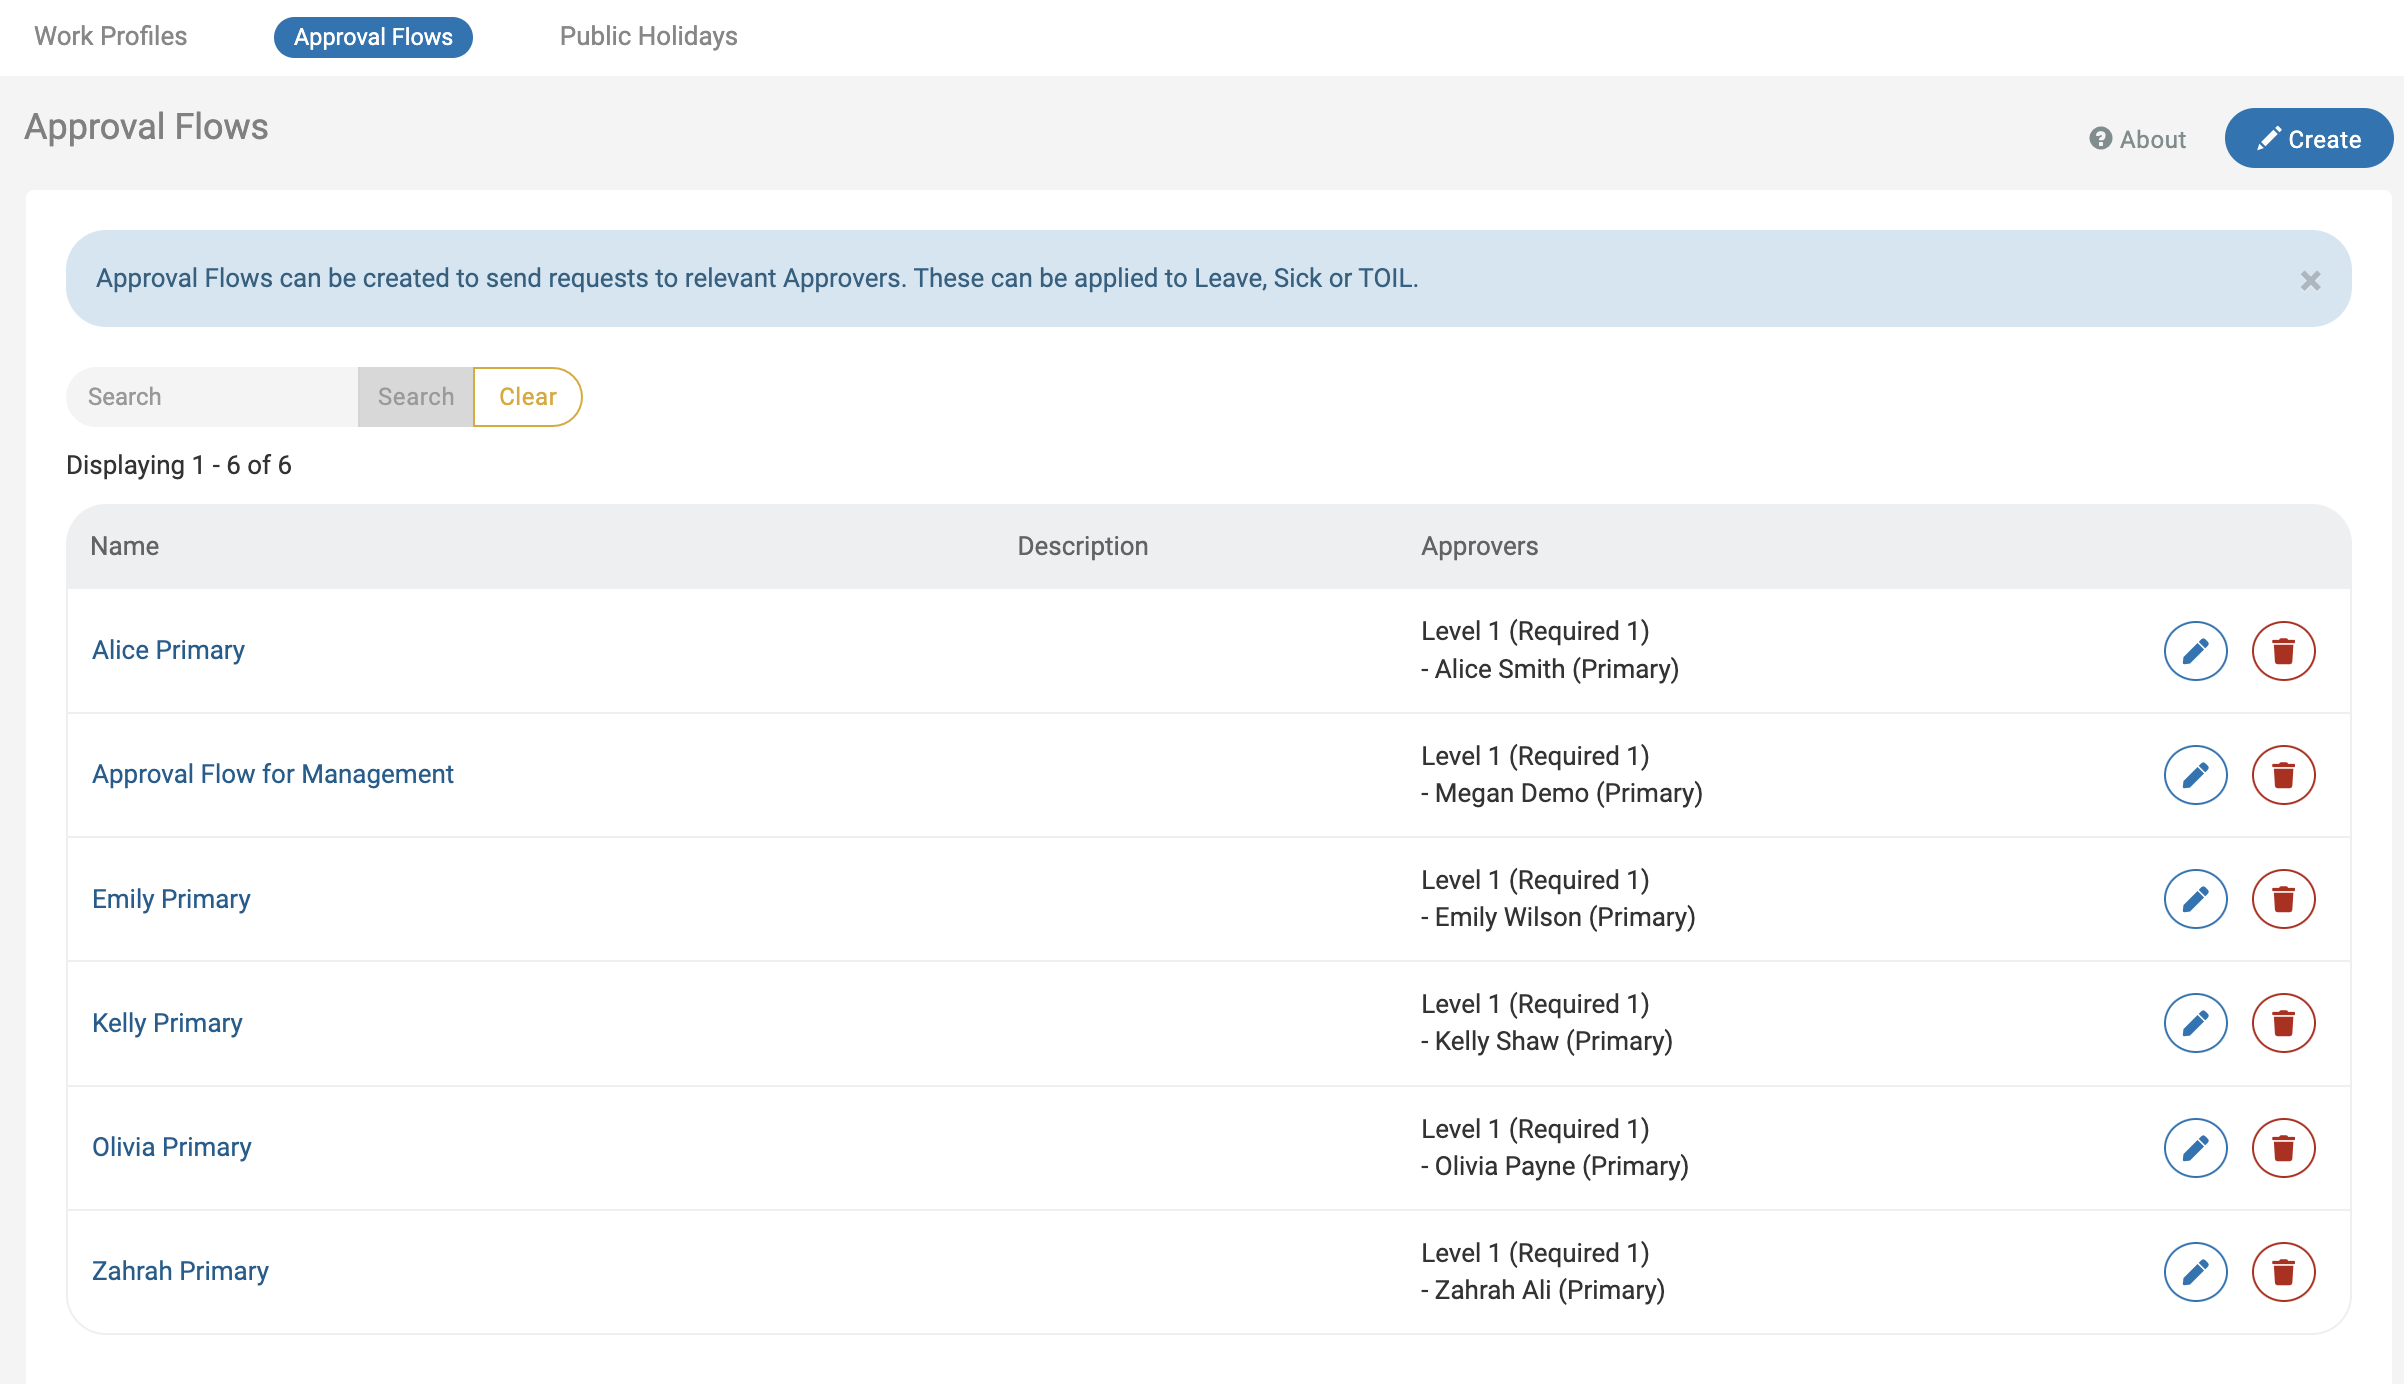Viewport: 2404px width, 1384px height.
Task: Delete Approval Flow for Management trash icon
Action: [x=2283, y=775]
